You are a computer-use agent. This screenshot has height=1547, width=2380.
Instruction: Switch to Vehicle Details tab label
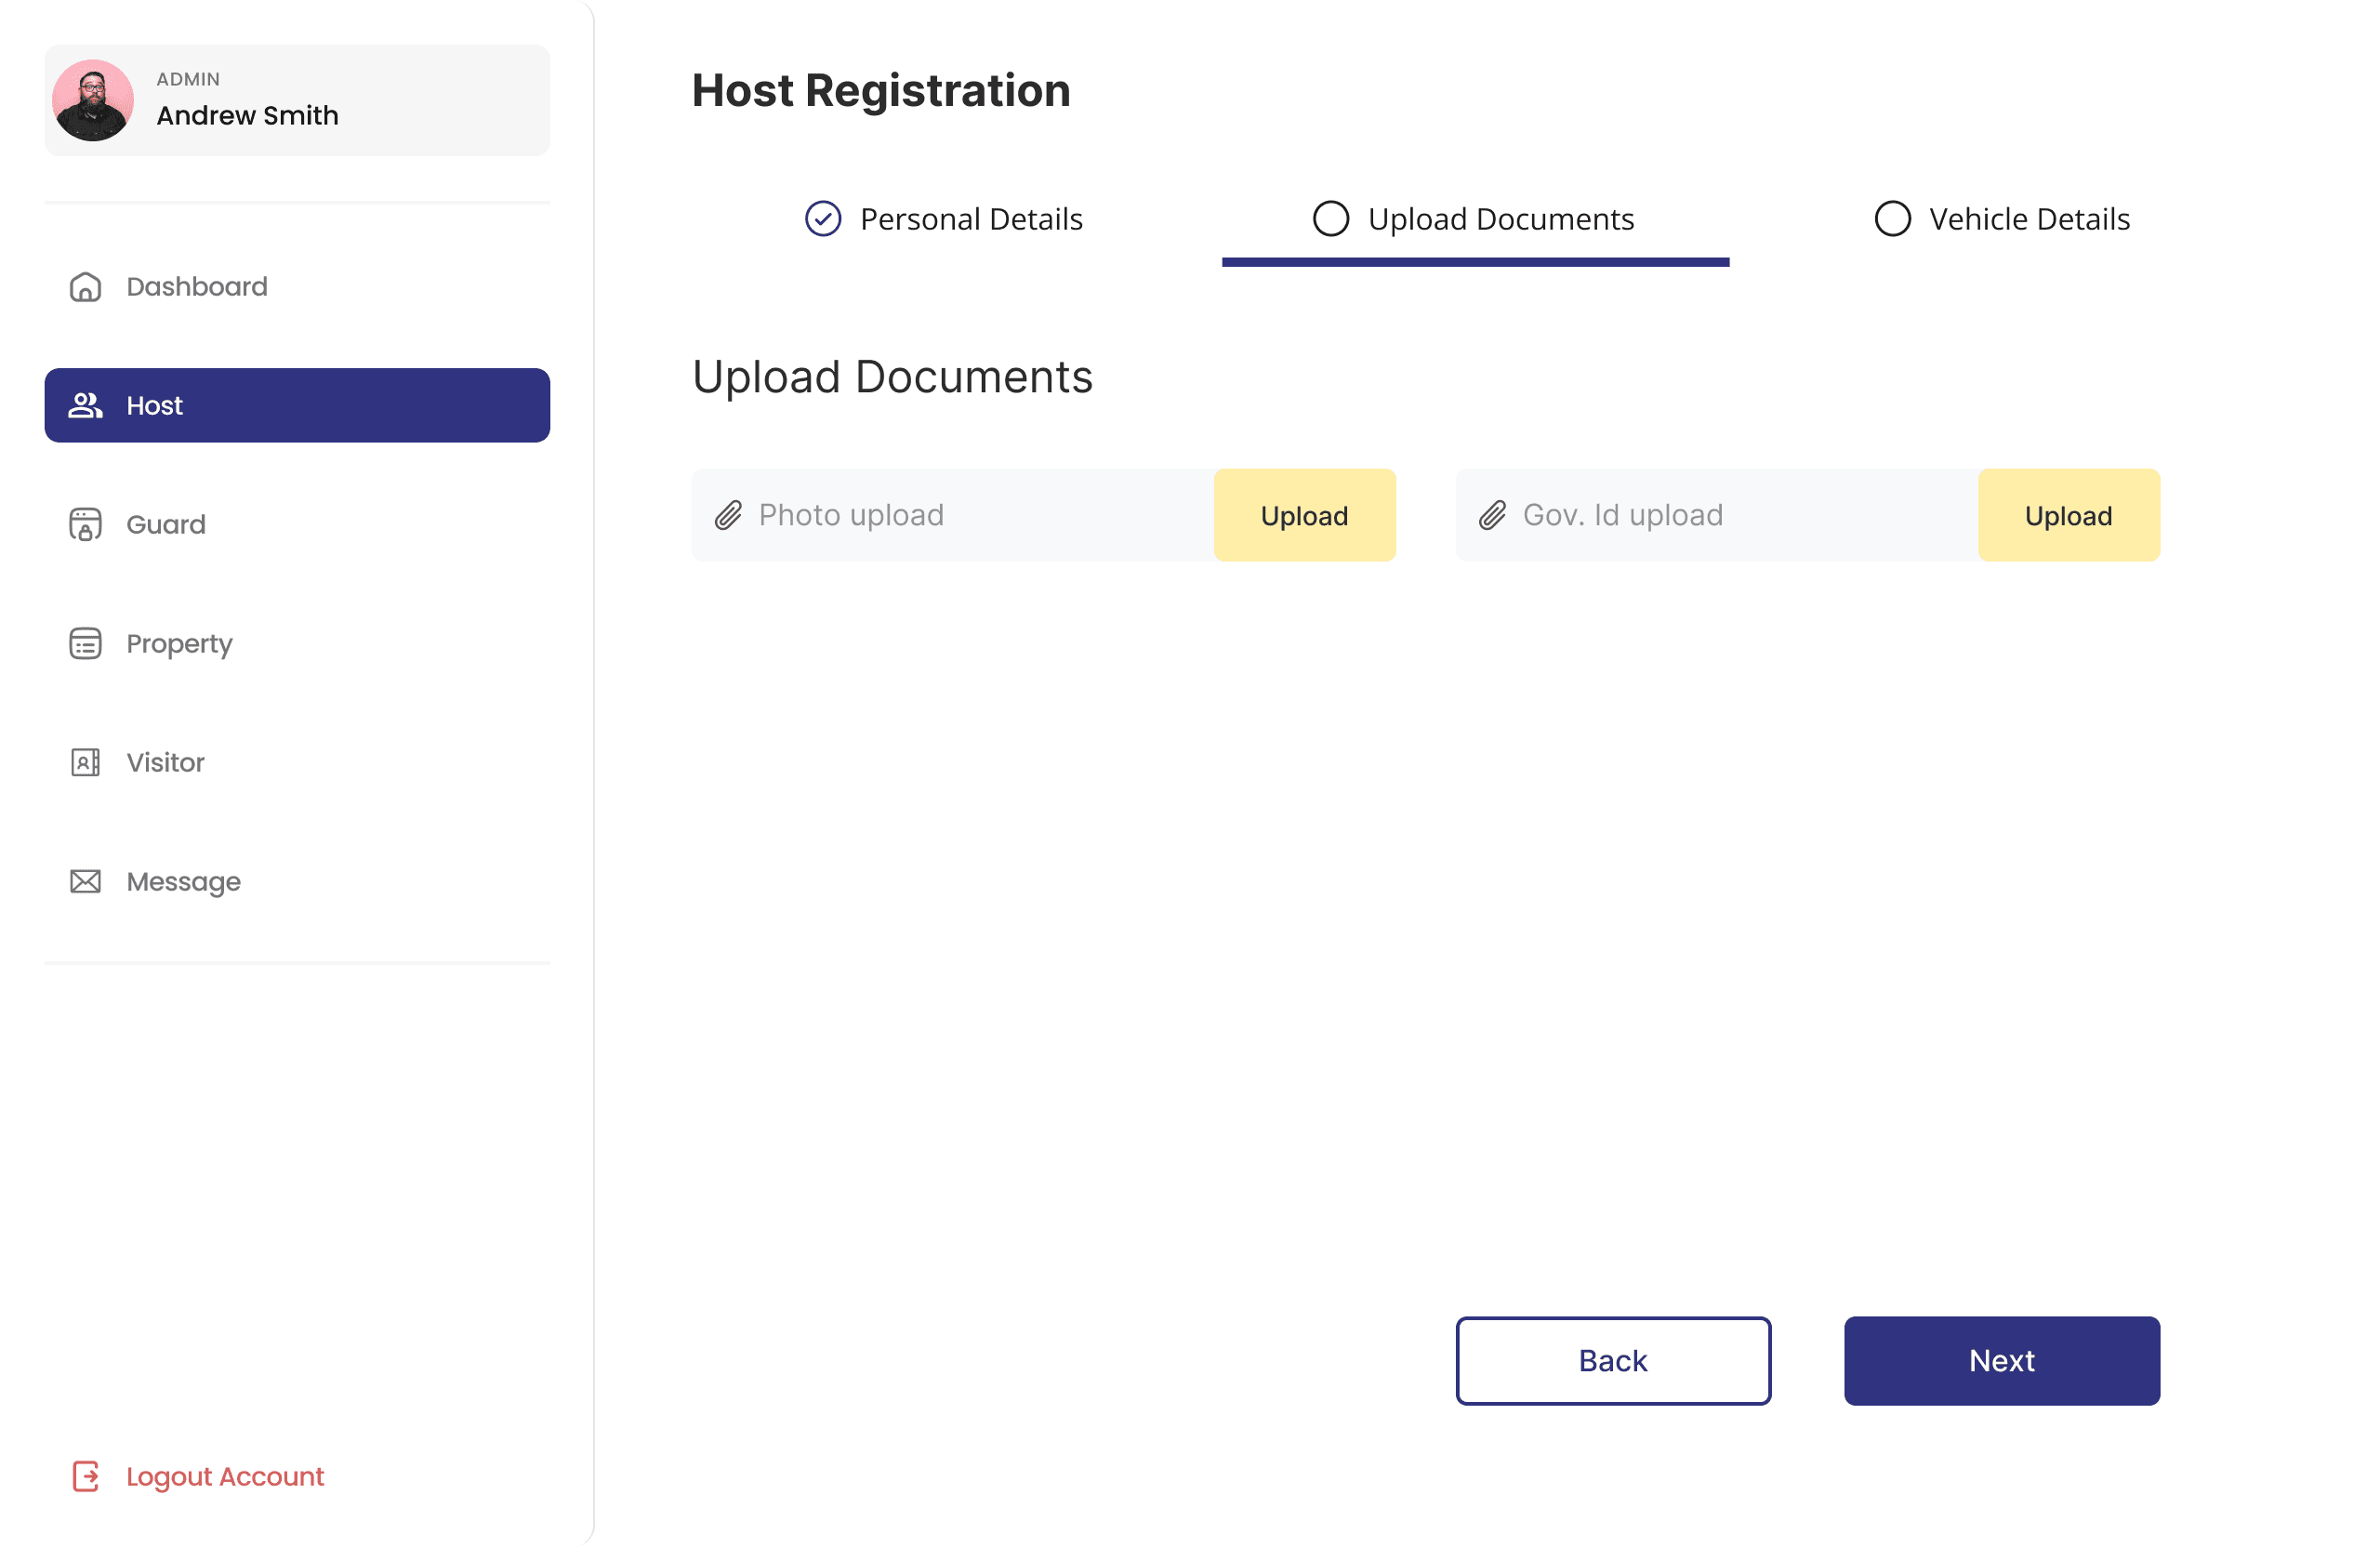pyautogui.click(x=2029, y=219)
